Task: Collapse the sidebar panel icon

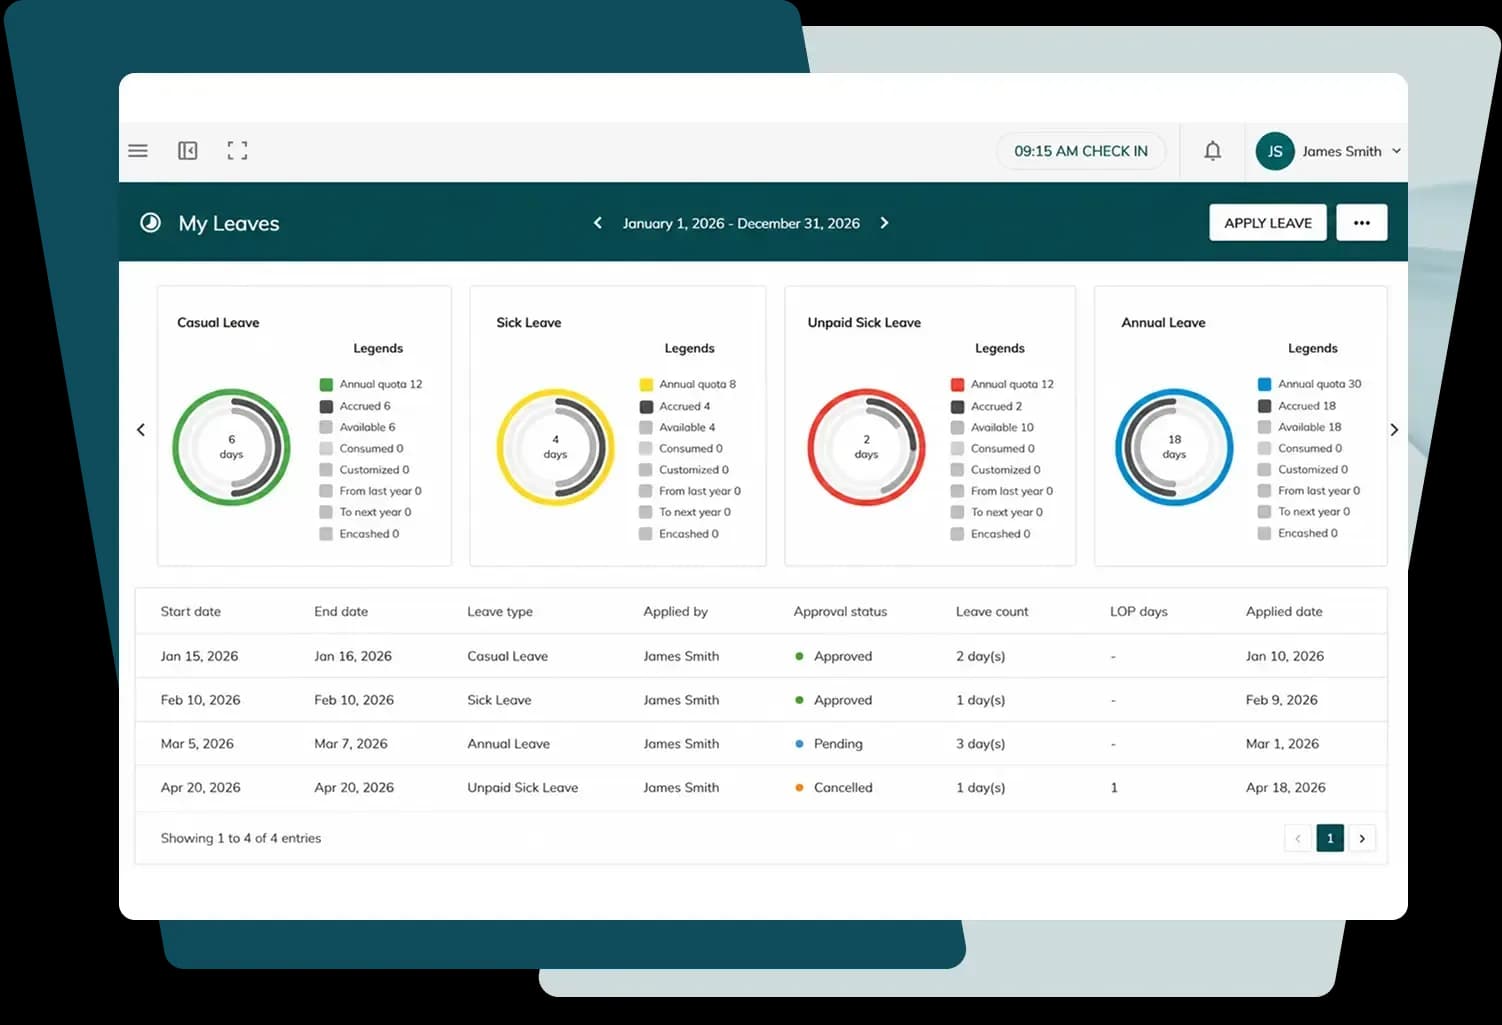Action: 188,151
